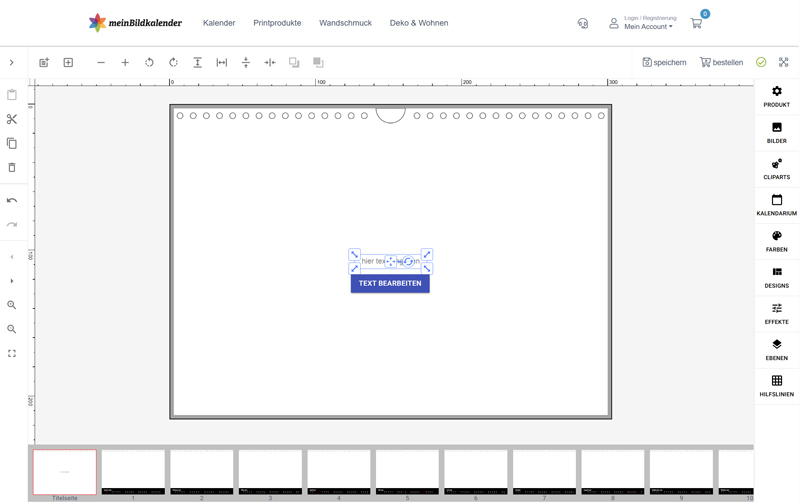Click the trash delete icon
This screenshot has height=502, width=800.
click(12, 168)
